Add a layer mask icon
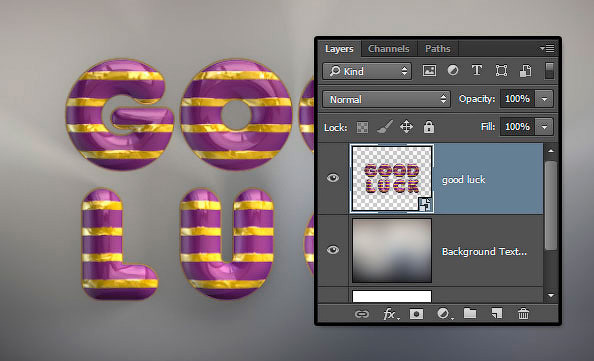 pos(416,314)
